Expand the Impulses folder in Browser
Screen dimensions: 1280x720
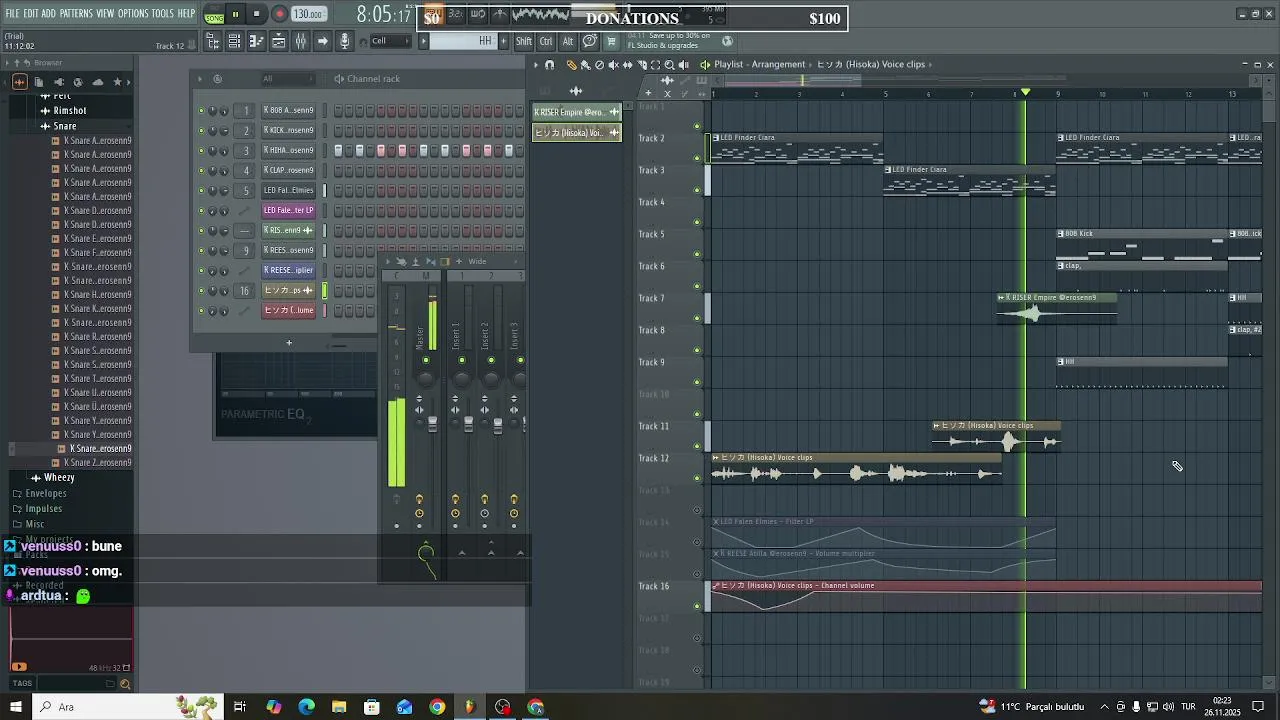coord(37,509)
